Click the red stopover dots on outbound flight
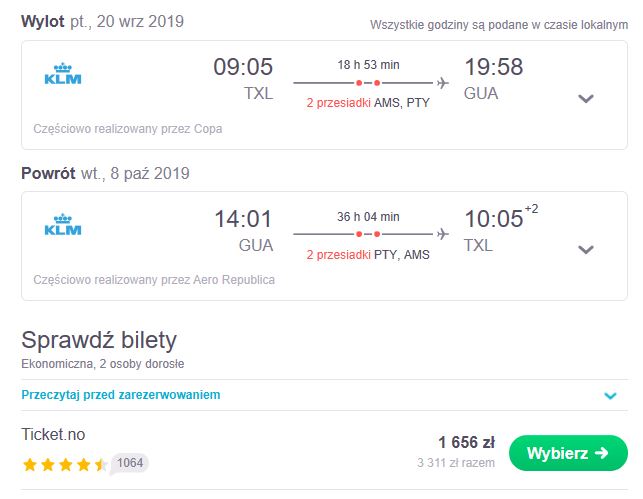Screen dimensions: 643x499 368,83
